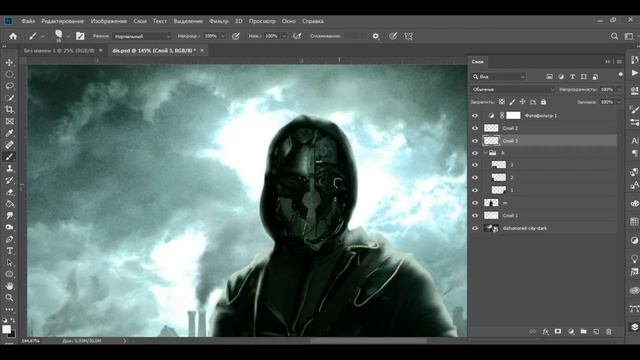Select the Zoom magnifier tool
Screen dimensions: 640x360
point(9,298)
